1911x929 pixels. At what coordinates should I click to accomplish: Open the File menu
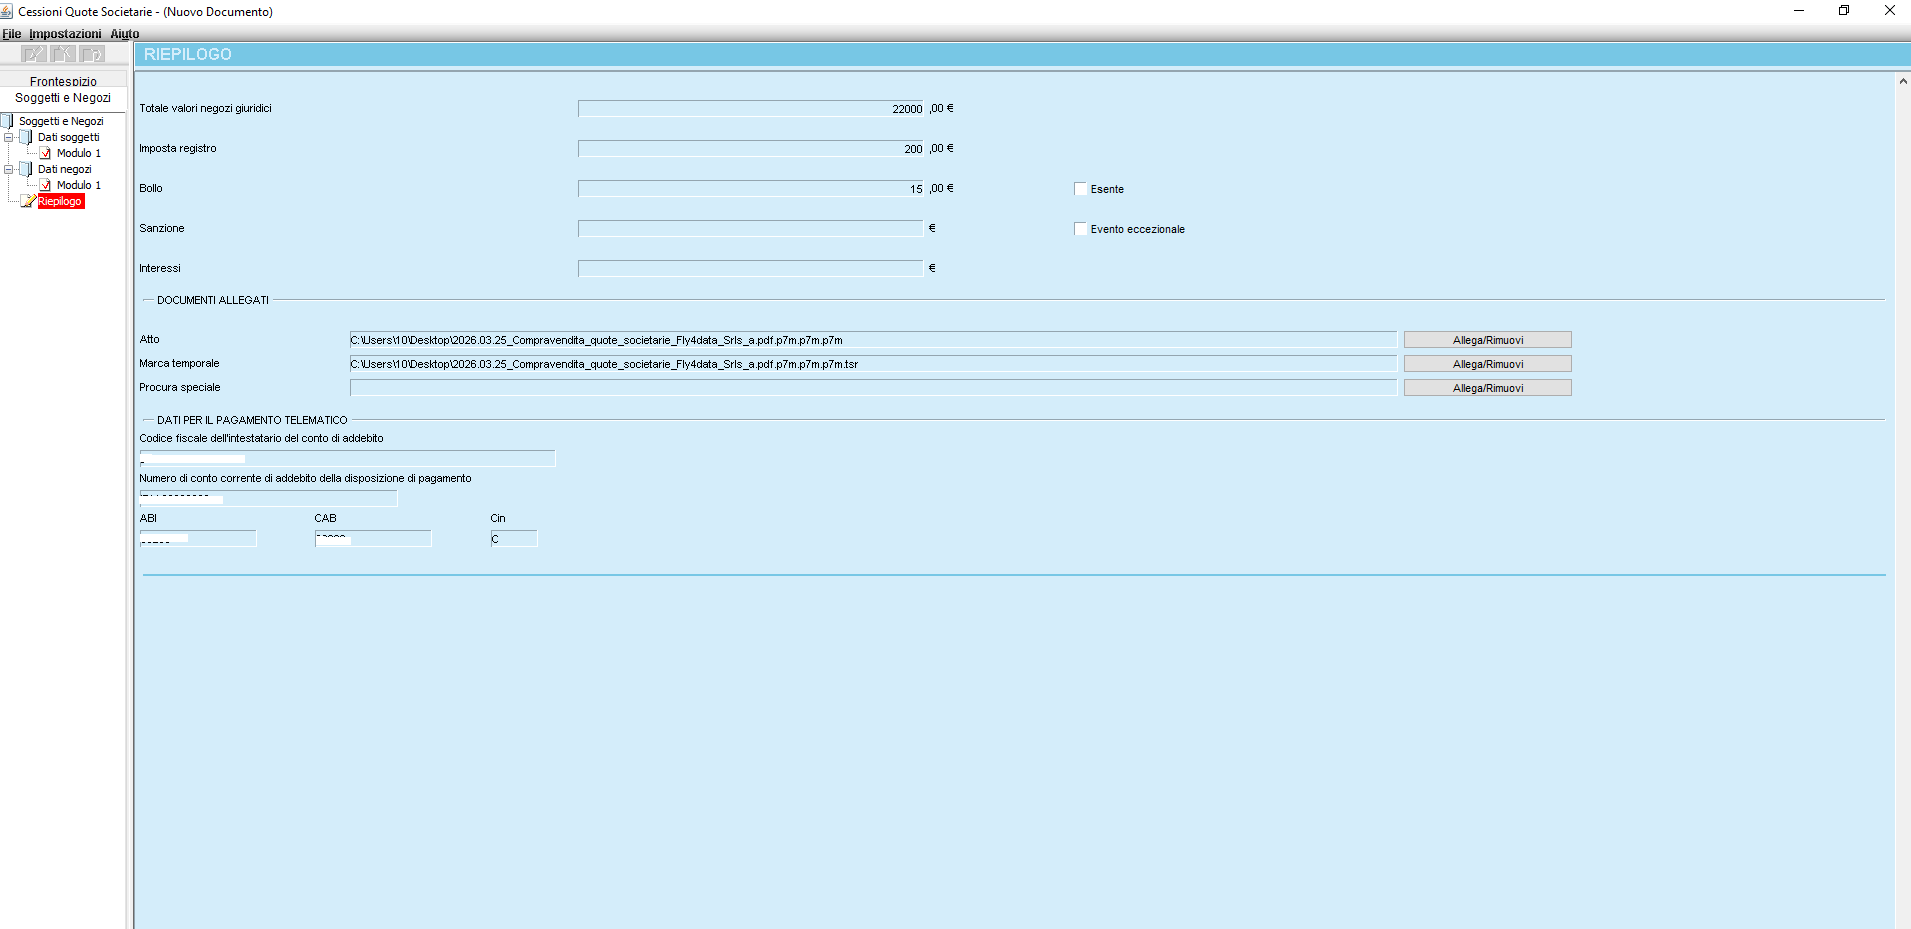(x=12, y=34)
